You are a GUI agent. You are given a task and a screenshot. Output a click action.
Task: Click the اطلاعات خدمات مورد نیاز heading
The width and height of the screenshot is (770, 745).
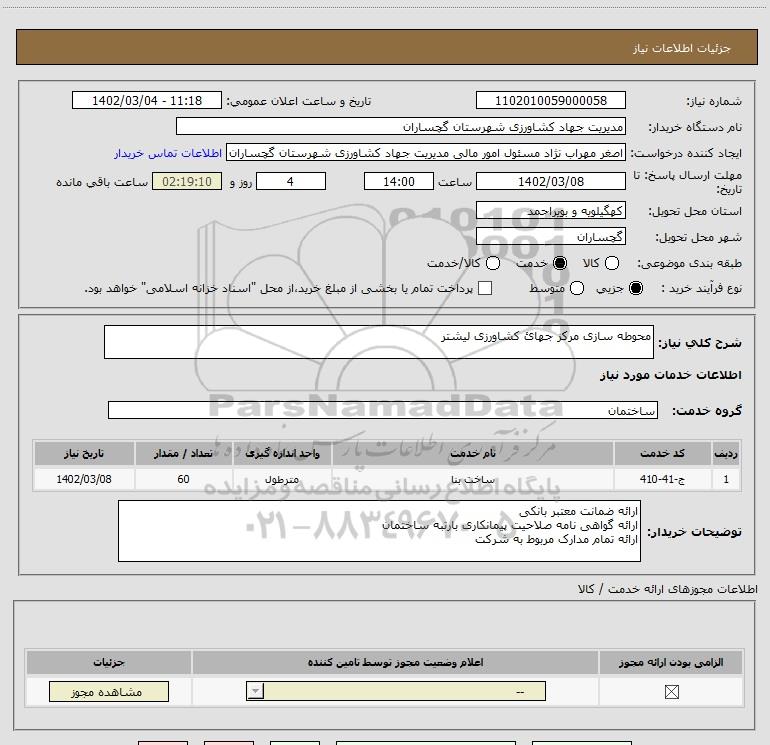pos(670,375)
